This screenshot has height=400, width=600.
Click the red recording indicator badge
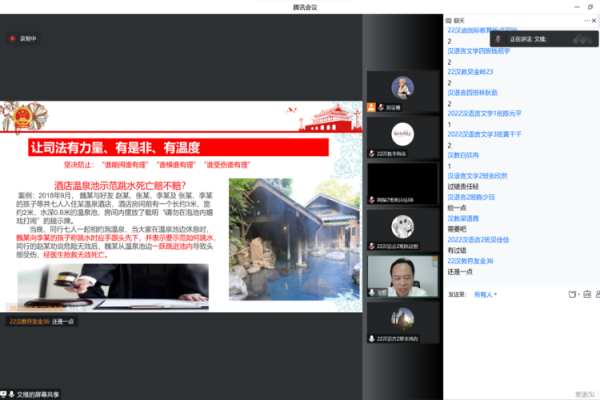23,38
